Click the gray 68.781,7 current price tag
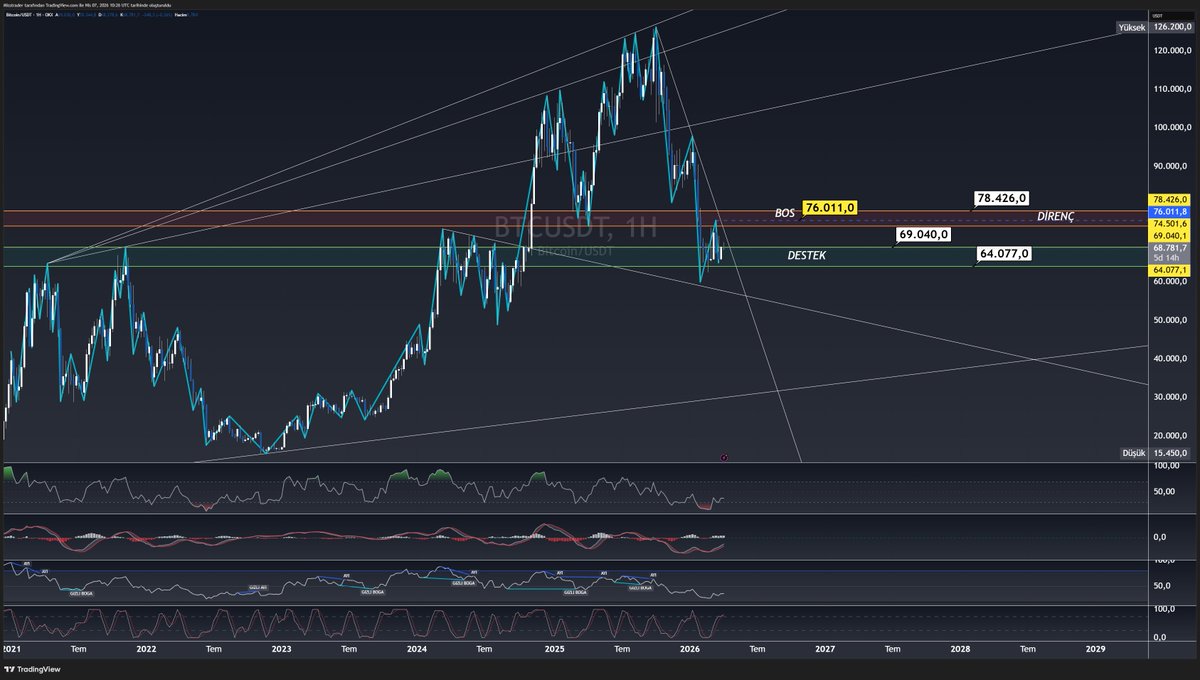The height and width of the screenshot is (680, 1200). click(x=1170, y=248)
